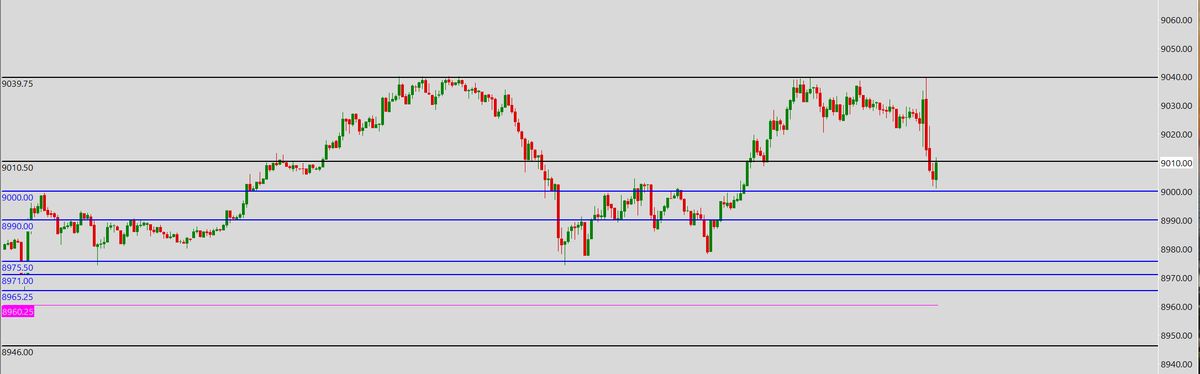
Task: Select the magenta 8960.25 price tag
Action: point(18,312)
